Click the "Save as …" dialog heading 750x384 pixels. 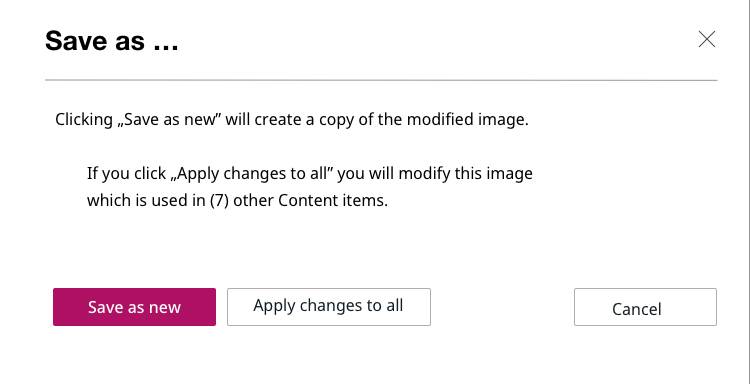click(x=112, y=41)
